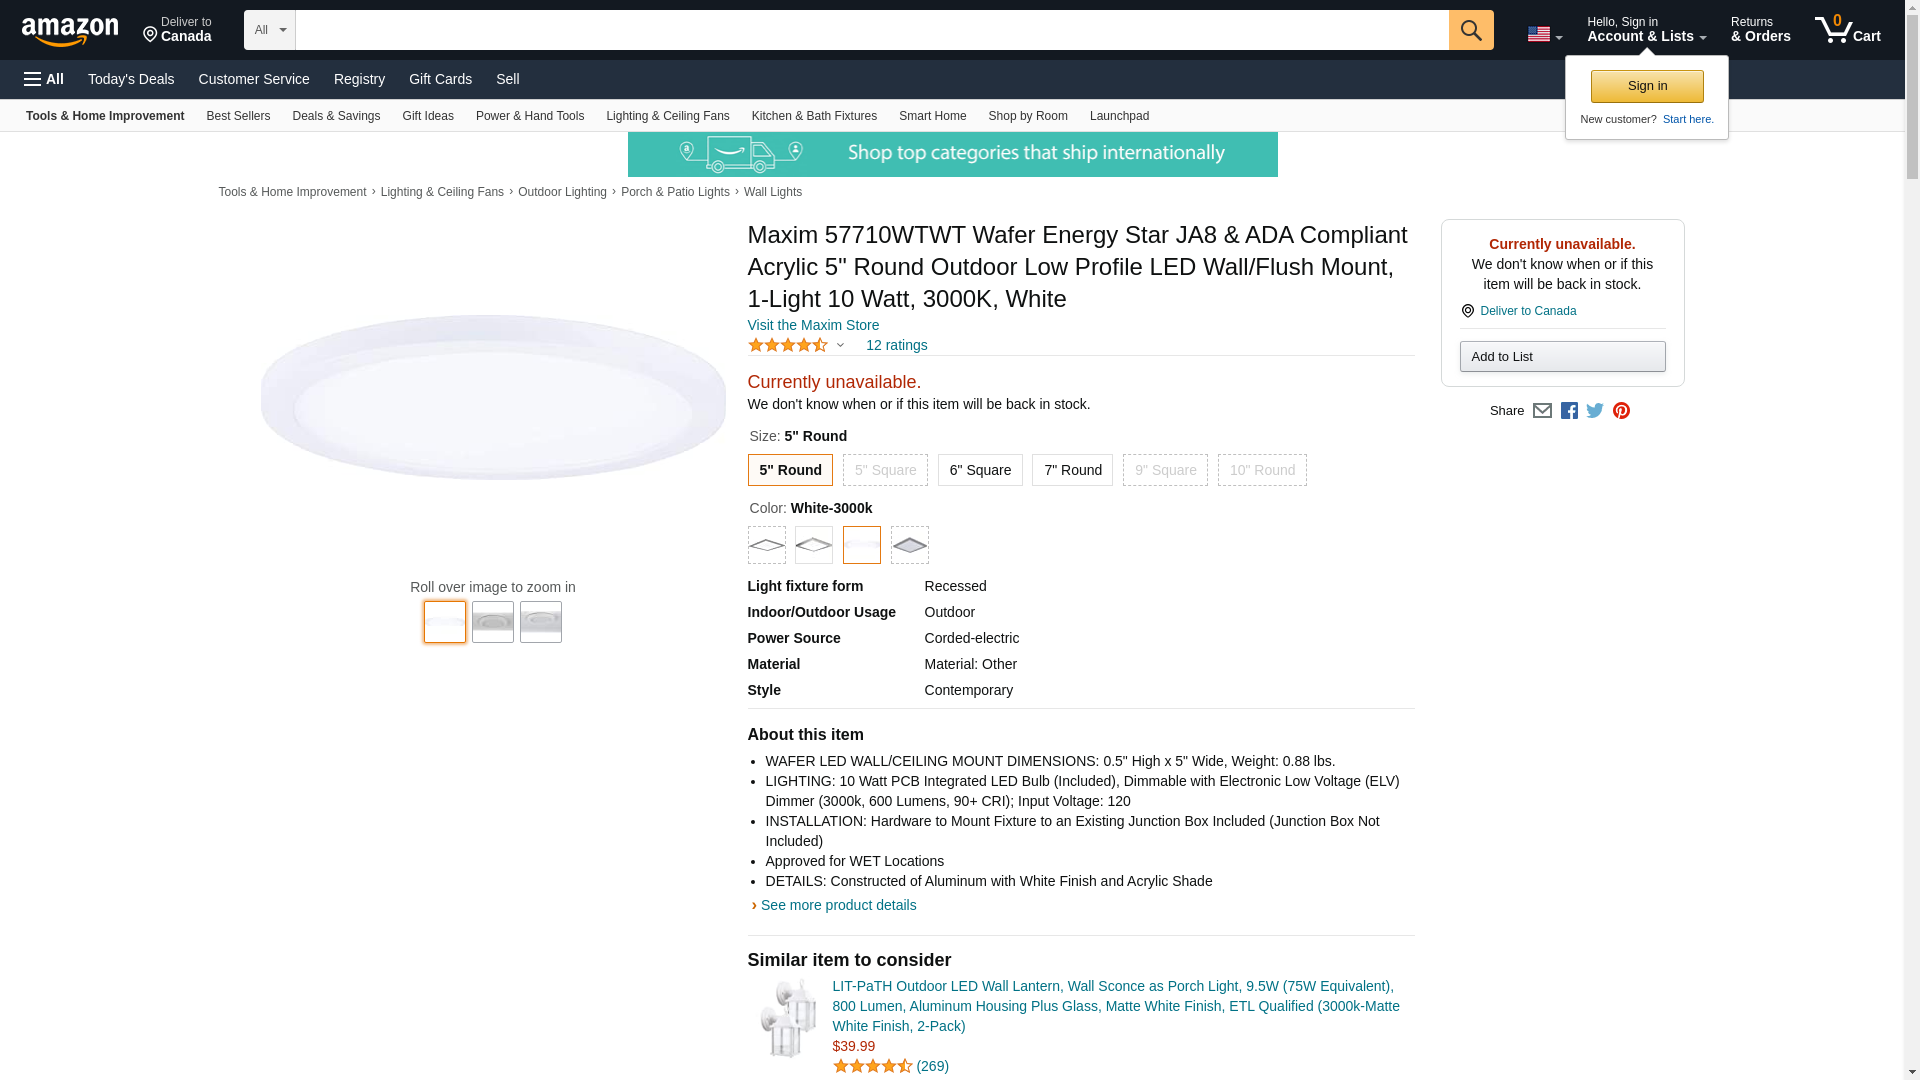
Task: Share on Pinterest icon
Action: pyautogui.click(x=1621, y=411)
